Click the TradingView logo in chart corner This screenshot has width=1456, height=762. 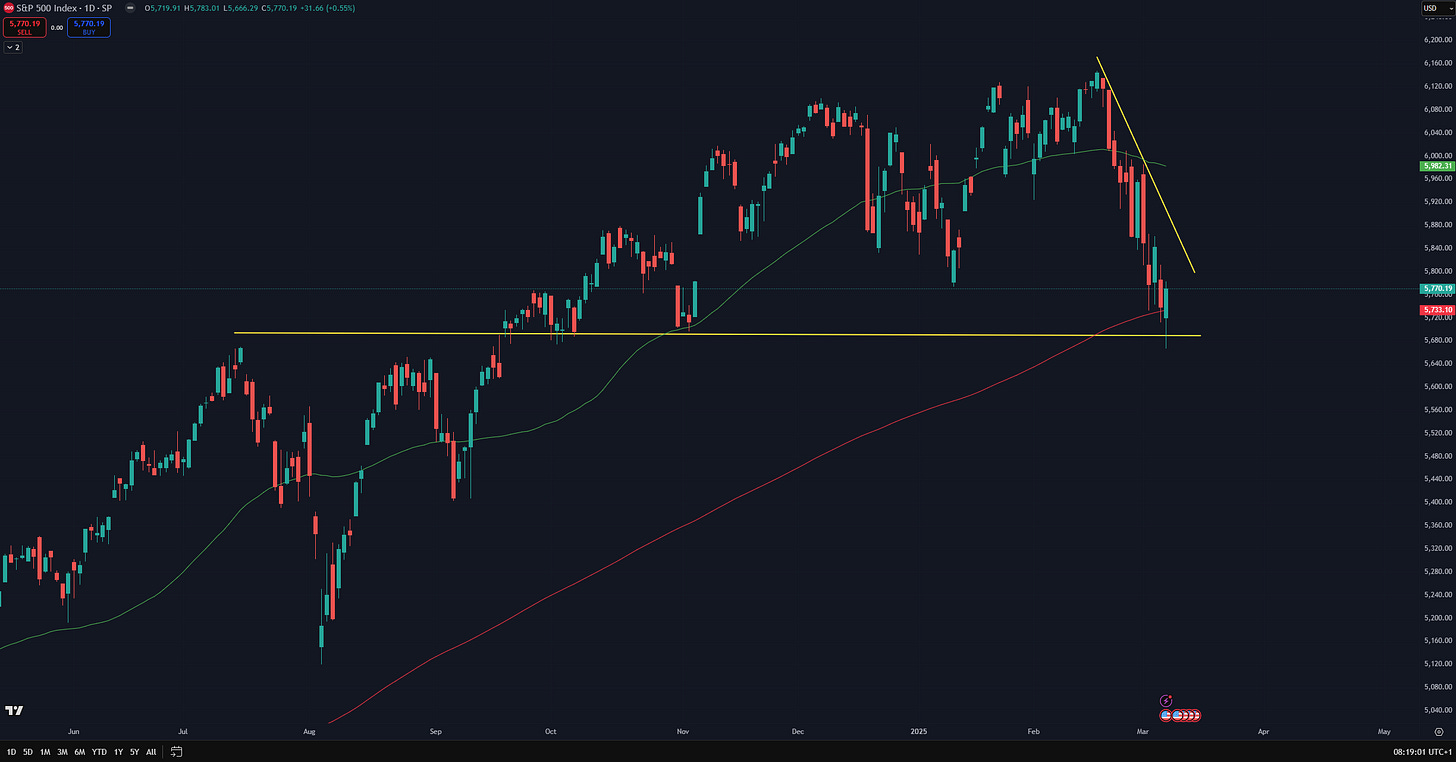(14, 711)
